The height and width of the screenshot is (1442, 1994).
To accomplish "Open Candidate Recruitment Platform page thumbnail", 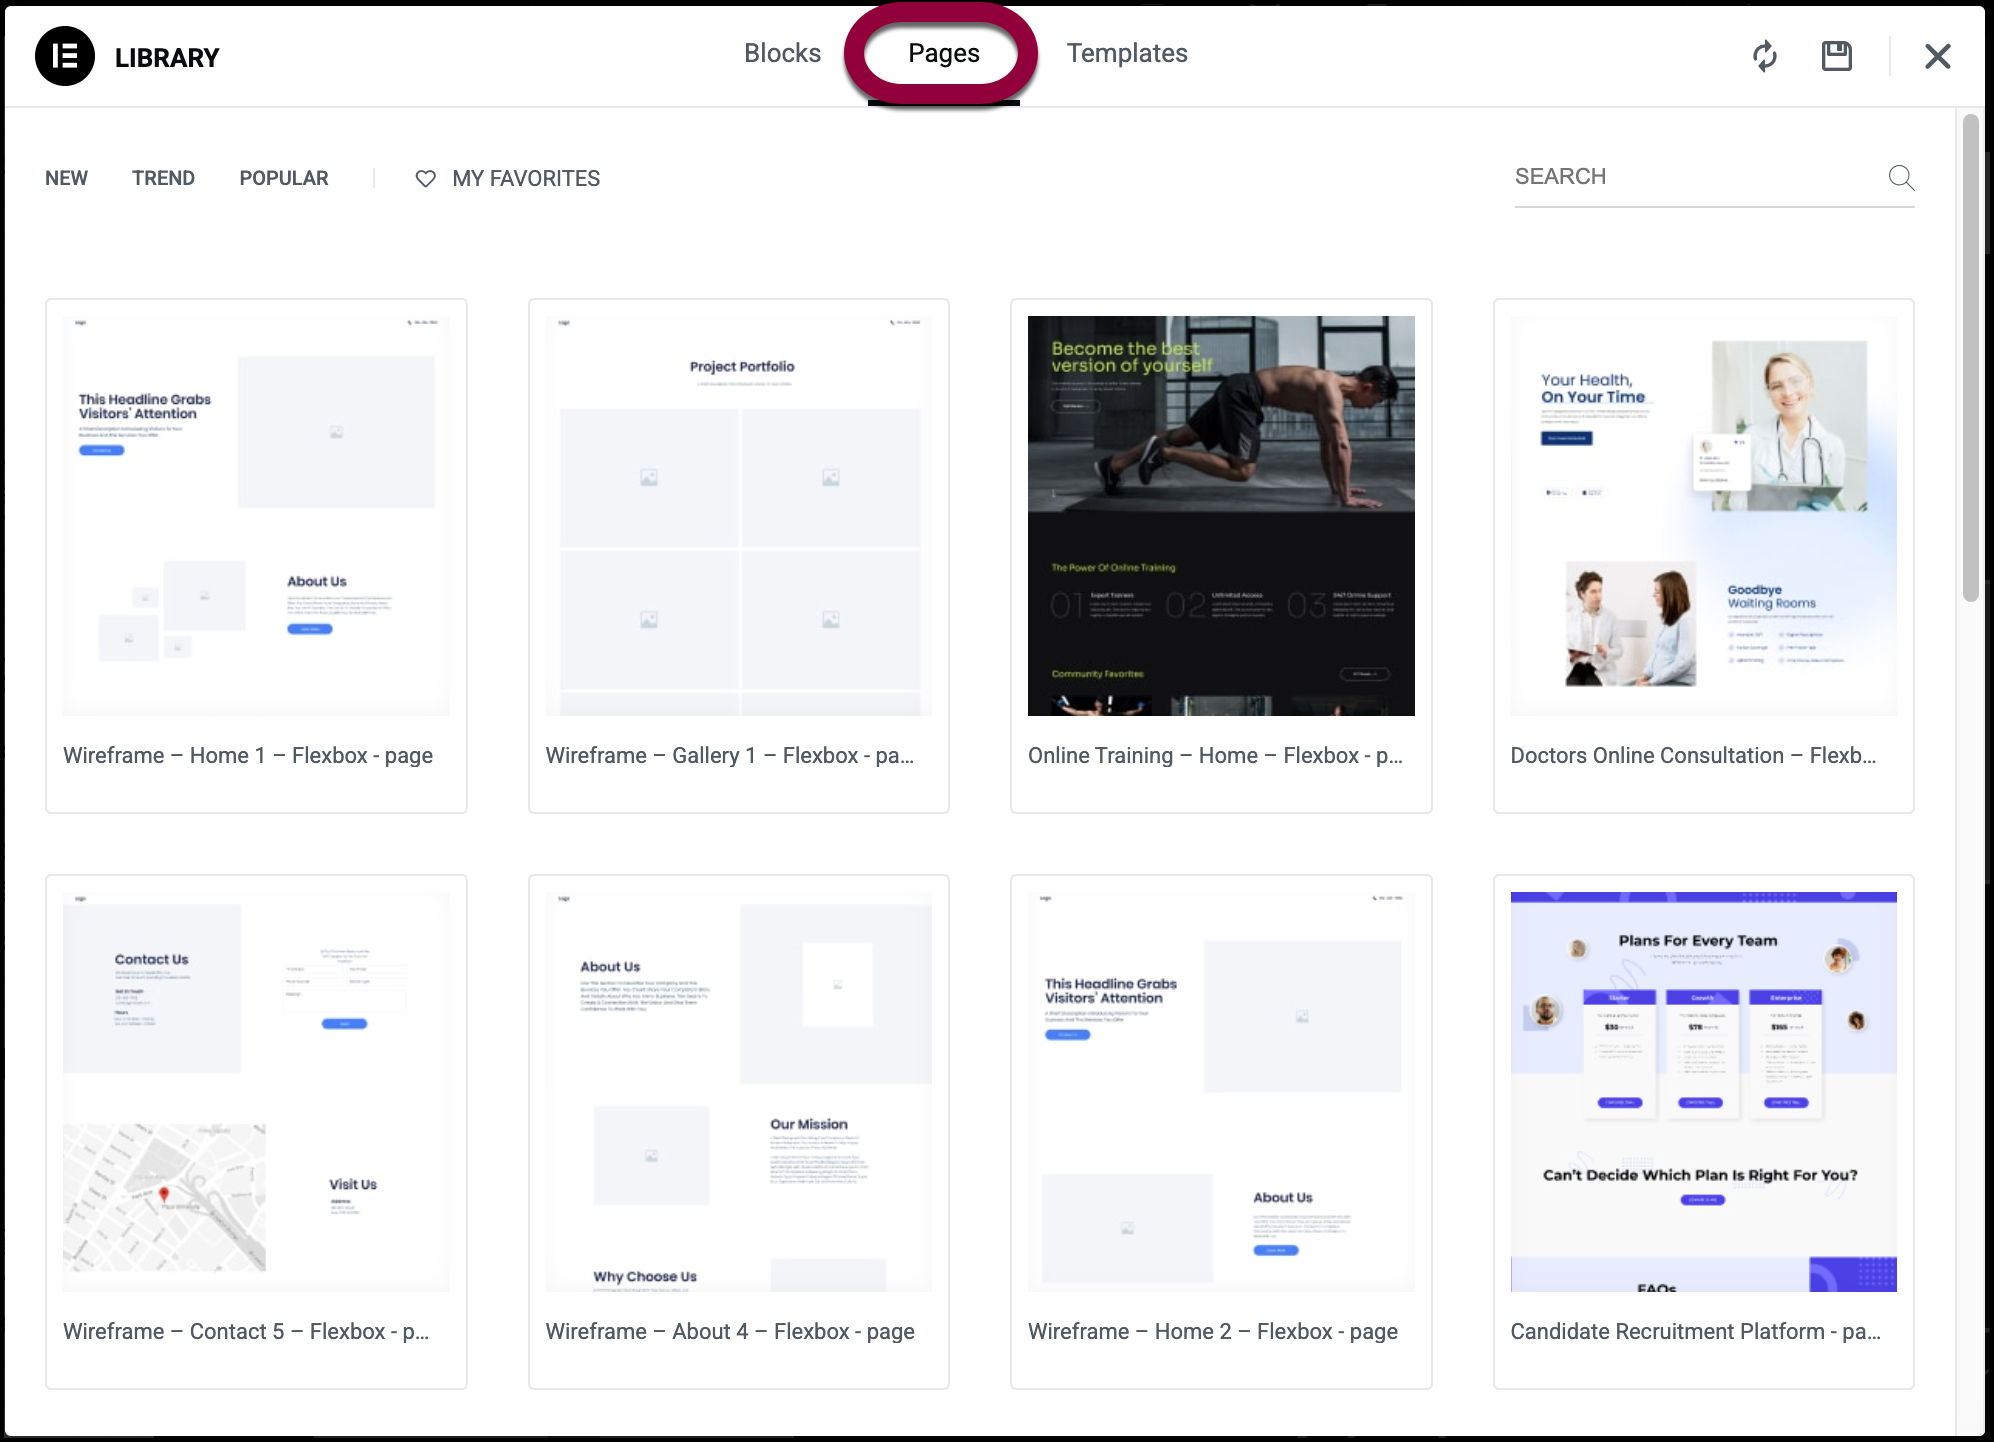I will click(x=1703, y=1091).
